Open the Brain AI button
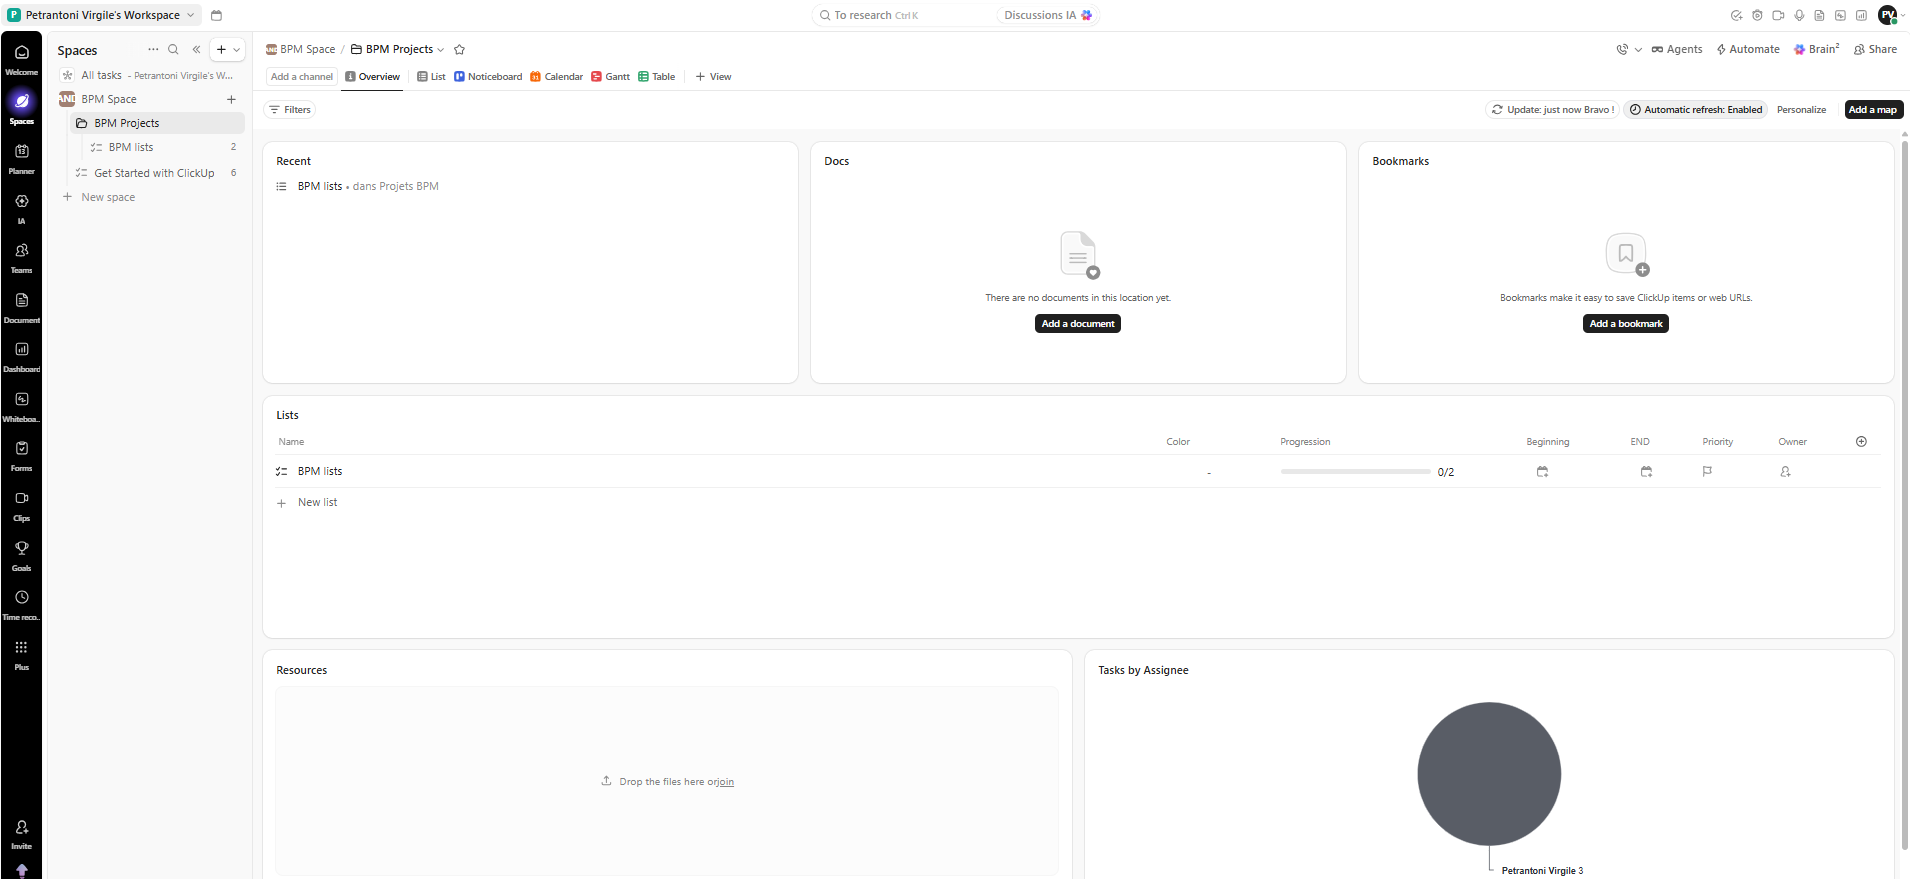The width and height of the screenshot is (1910, 879). point(1816,49)
